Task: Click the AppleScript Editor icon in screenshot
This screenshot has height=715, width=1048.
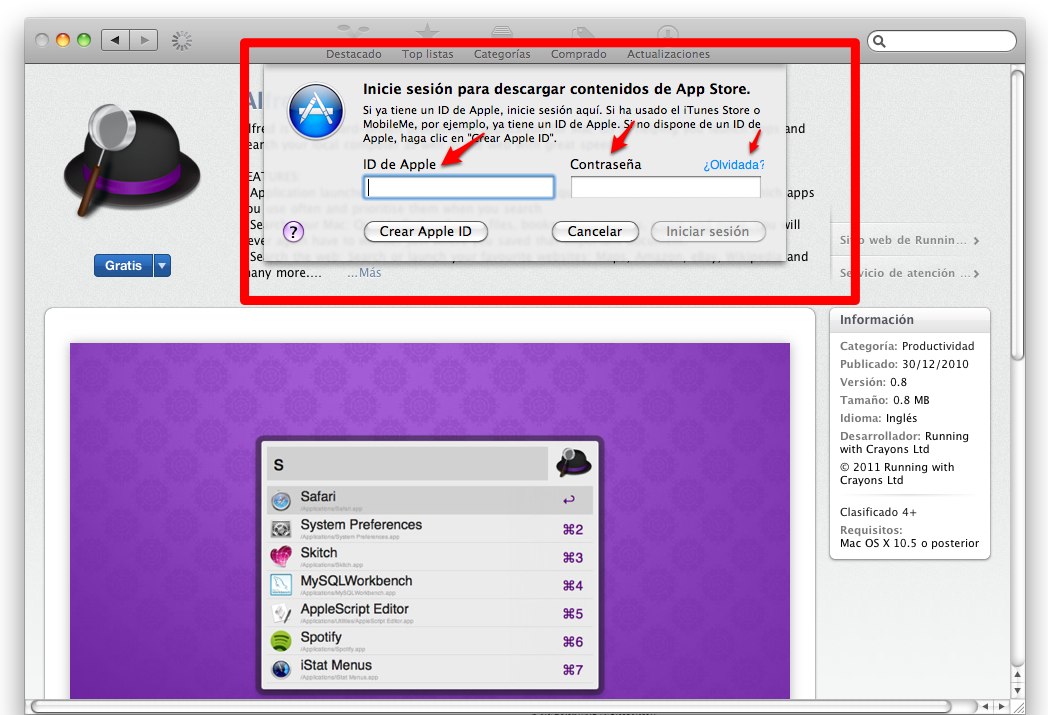Action: coord(281,613)
